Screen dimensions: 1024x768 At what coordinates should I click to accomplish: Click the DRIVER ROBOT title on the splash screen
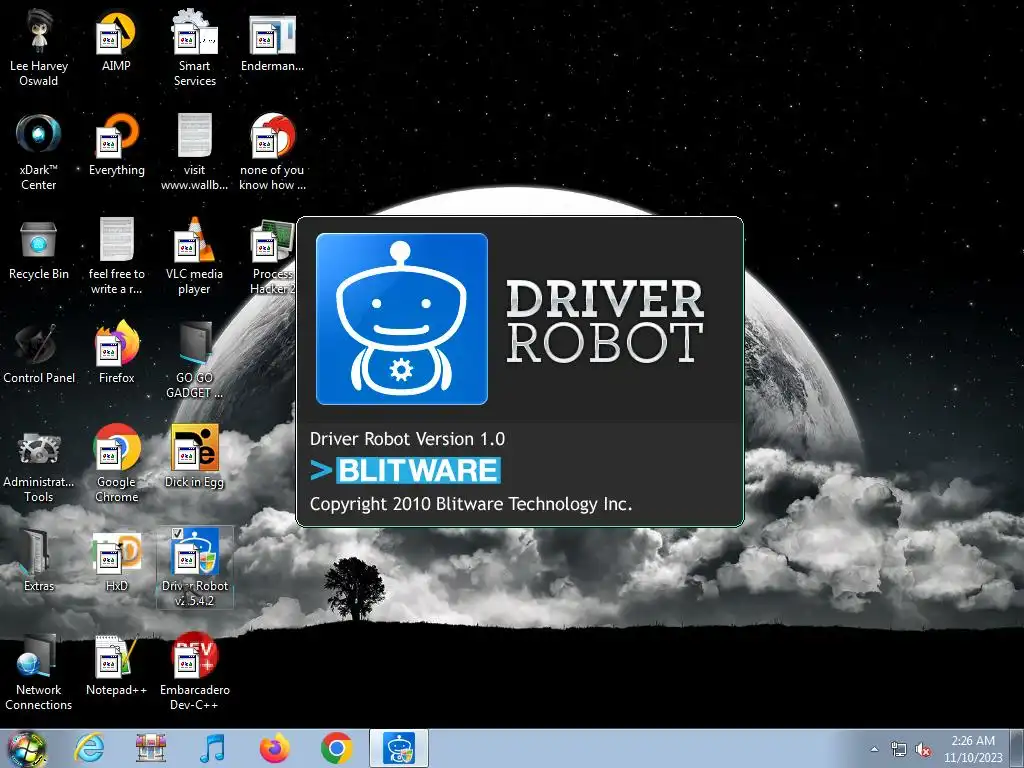pyautogui.click(x=605, y=321)
